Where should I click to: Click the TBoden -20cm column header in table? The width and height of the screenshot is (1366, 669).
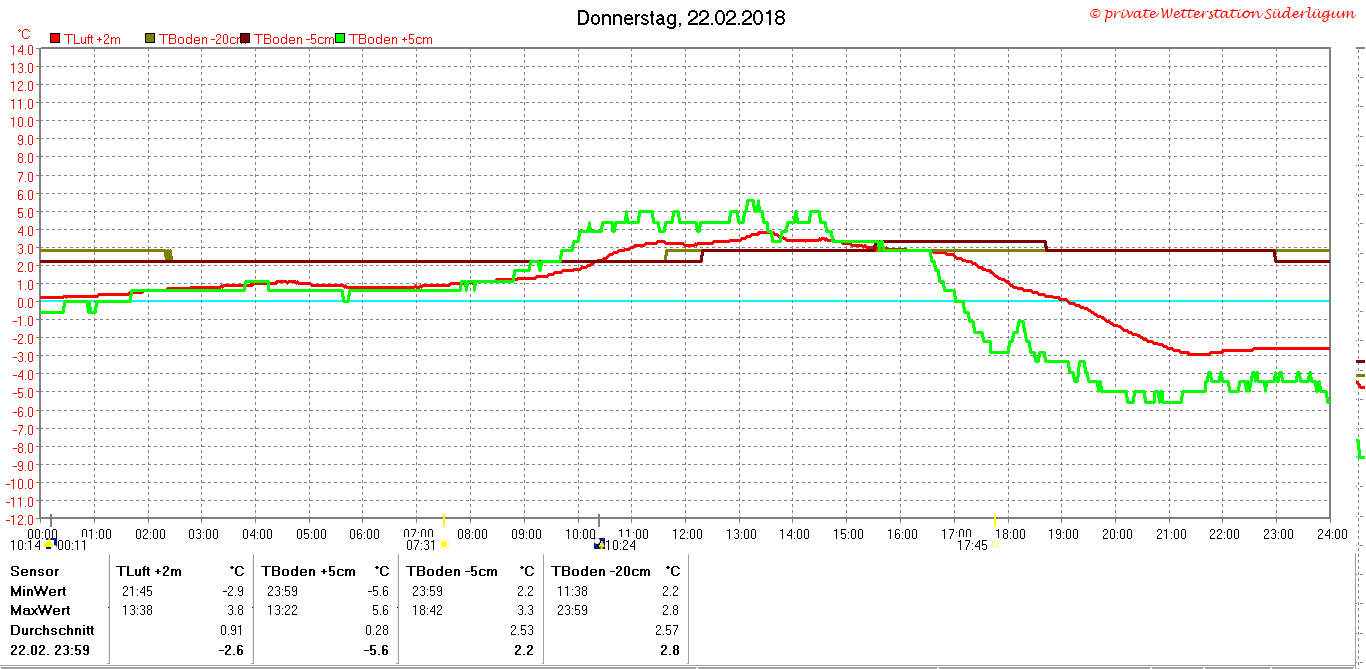(x=601, y=571)
